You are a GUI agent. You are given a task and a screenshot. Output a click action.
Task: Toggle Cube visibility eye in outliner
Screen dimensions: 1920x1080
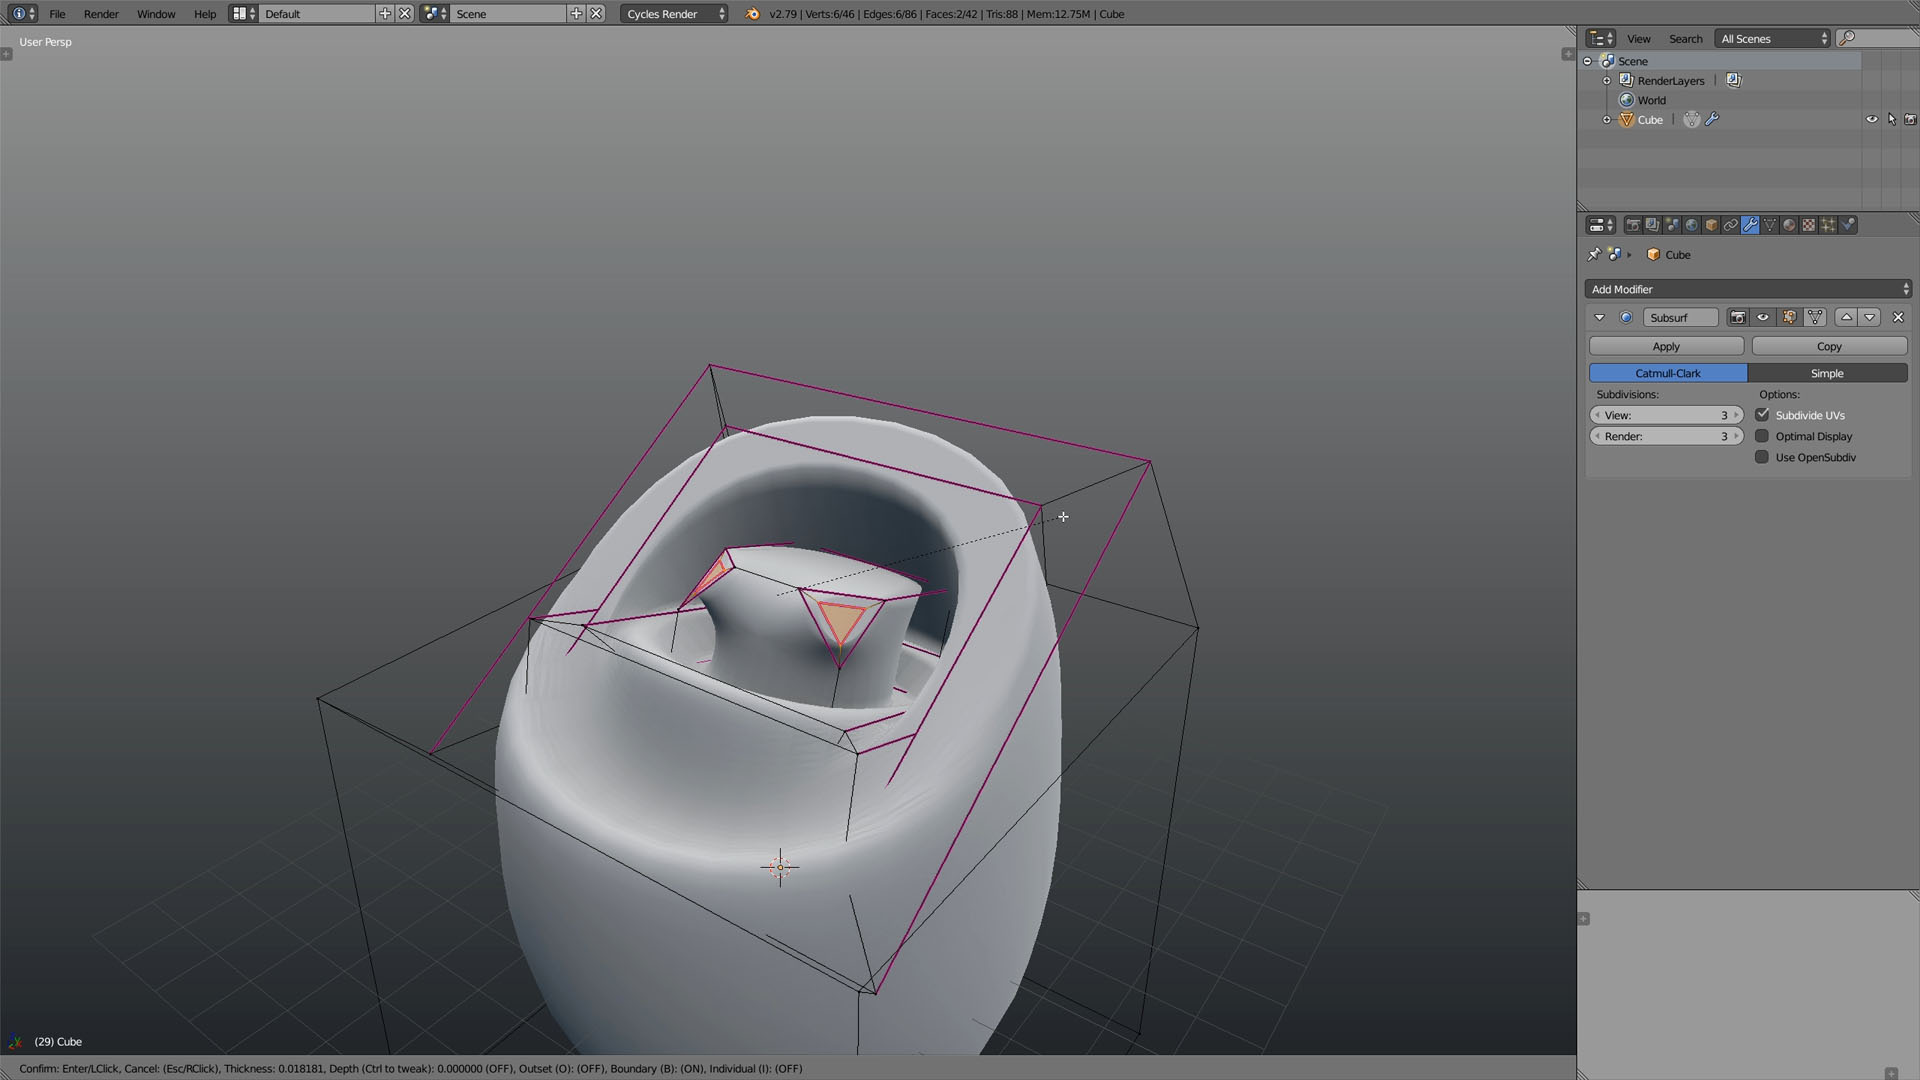point(1871,119)
